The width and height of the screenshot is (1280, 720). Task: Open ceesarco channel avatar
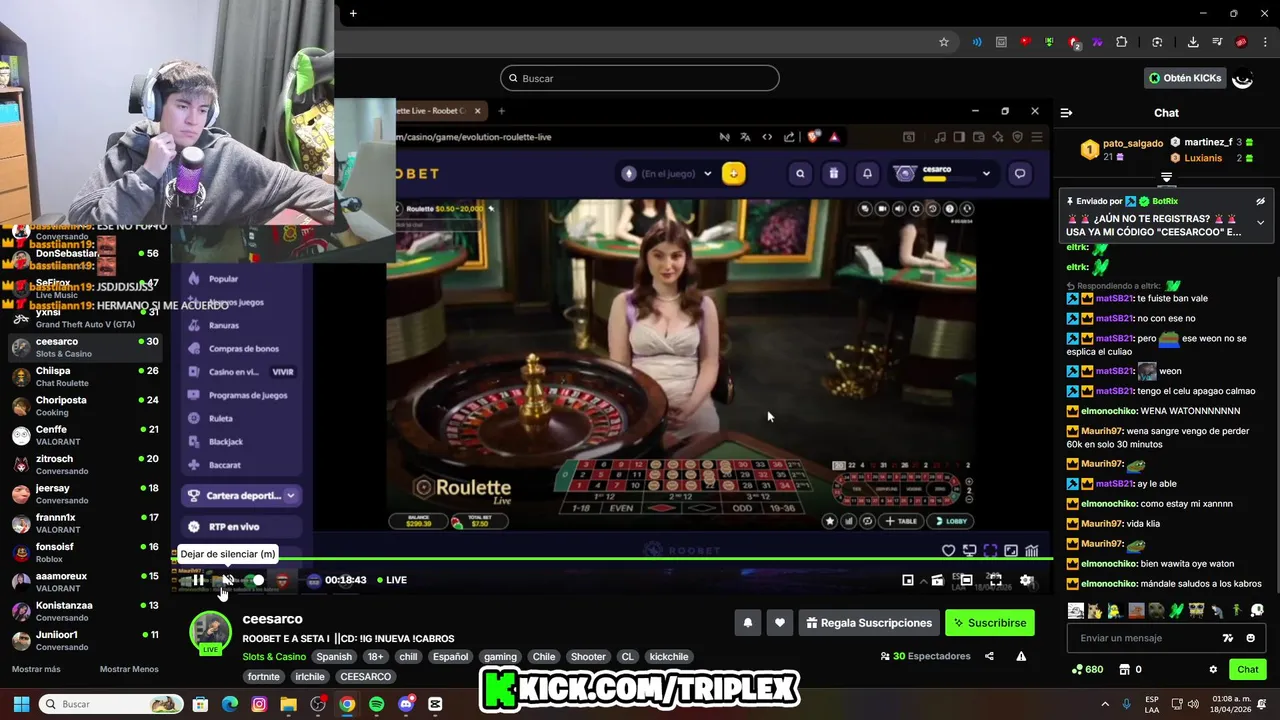point(210,631)
